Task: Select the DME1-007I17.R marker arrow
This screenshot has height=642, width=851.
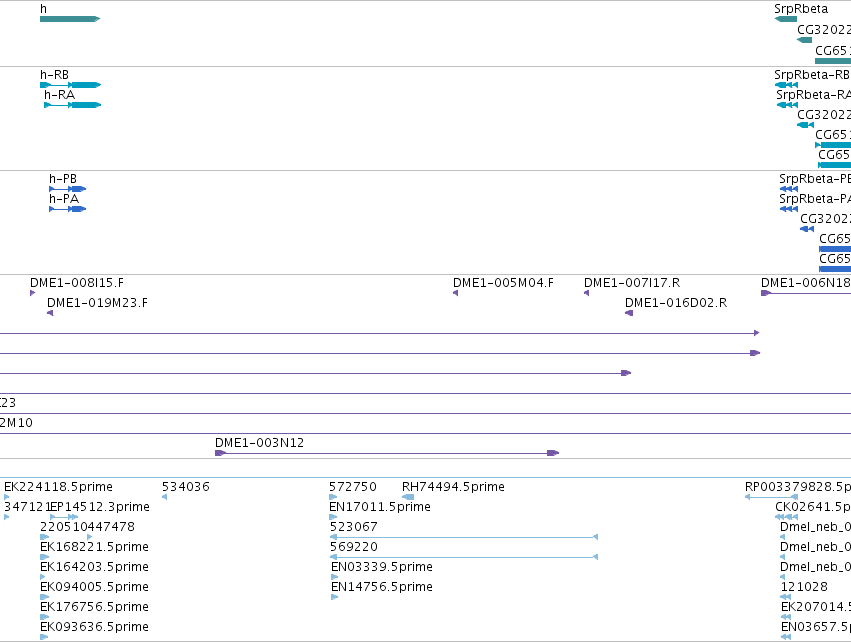Action: (x=586, y=293)
